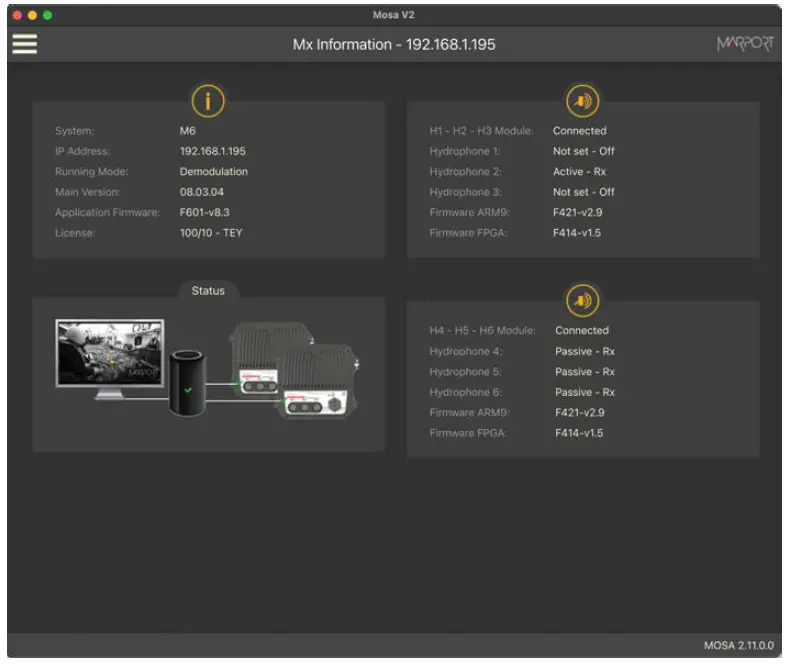792x664 pixels.
Task: Click H1-H3 module Firmware ARM9 value F421-v2.9
Action: click(x=577, y=213)
